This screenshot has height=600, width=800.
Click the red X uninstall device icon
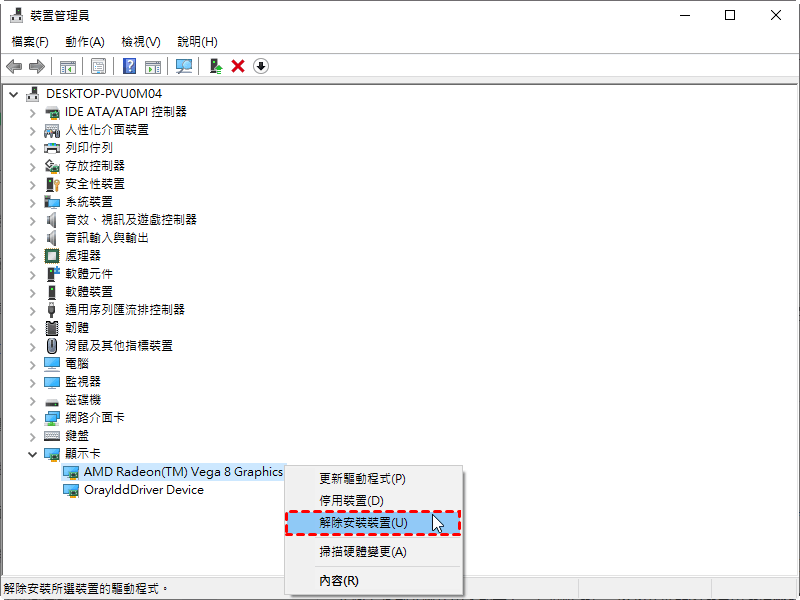[238, 66]
